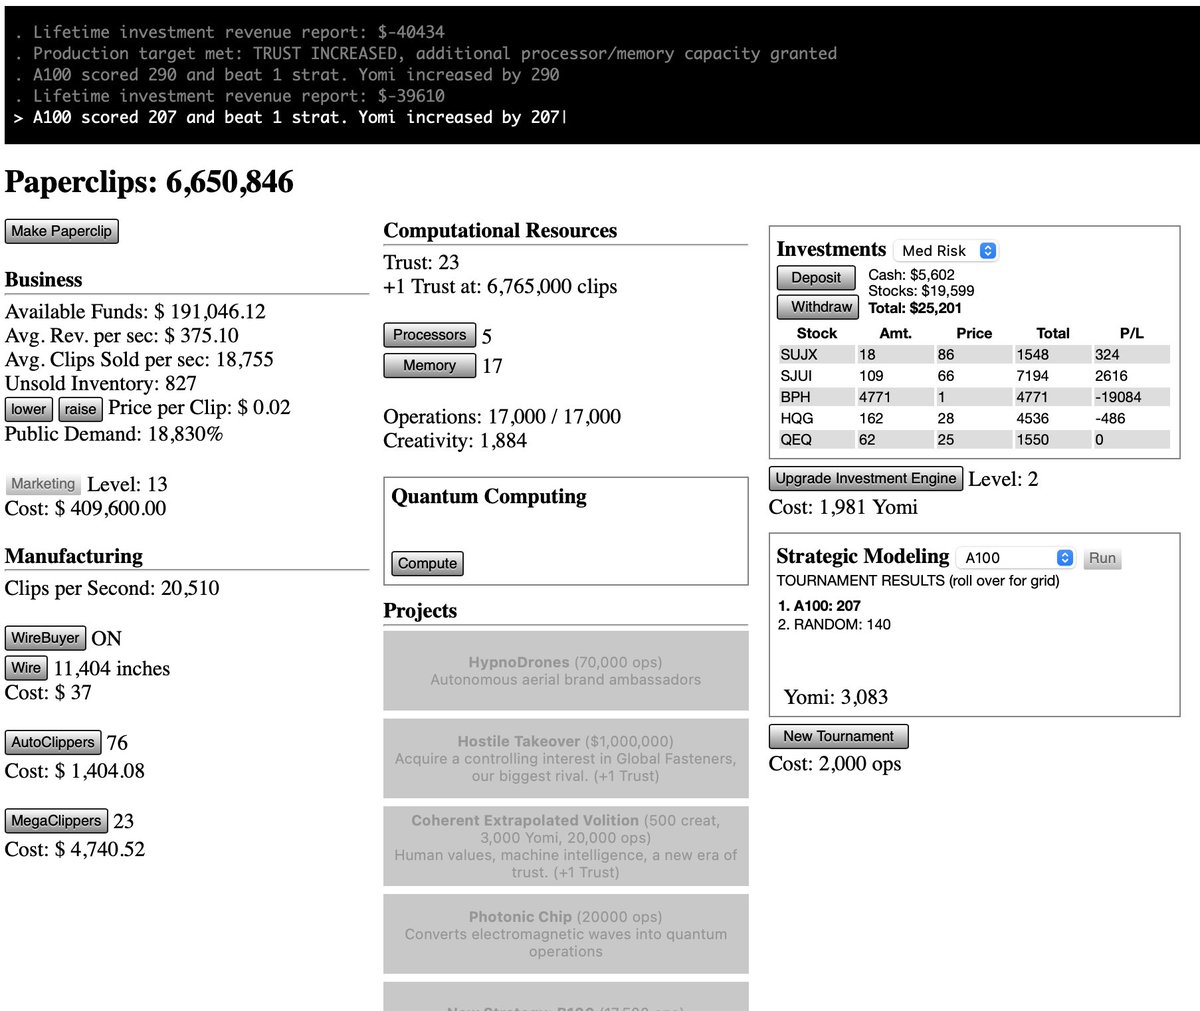Click the TRUST INCREASED console message
The image size is (1200, 1011).
425,53
